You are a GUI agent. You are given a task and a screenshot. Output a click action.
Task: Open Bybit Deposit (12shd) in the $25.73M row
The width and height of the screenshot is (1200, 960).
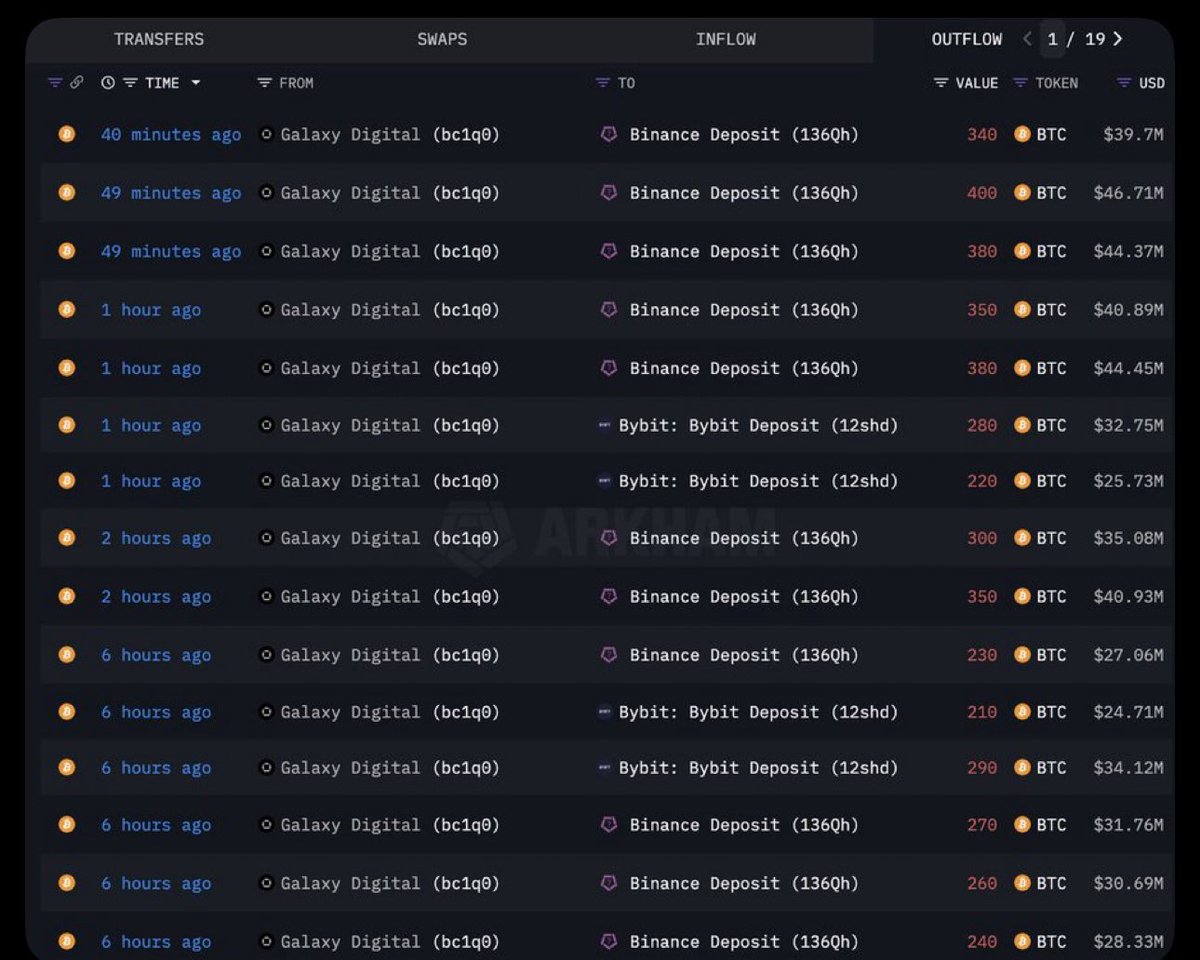[758, 482]
